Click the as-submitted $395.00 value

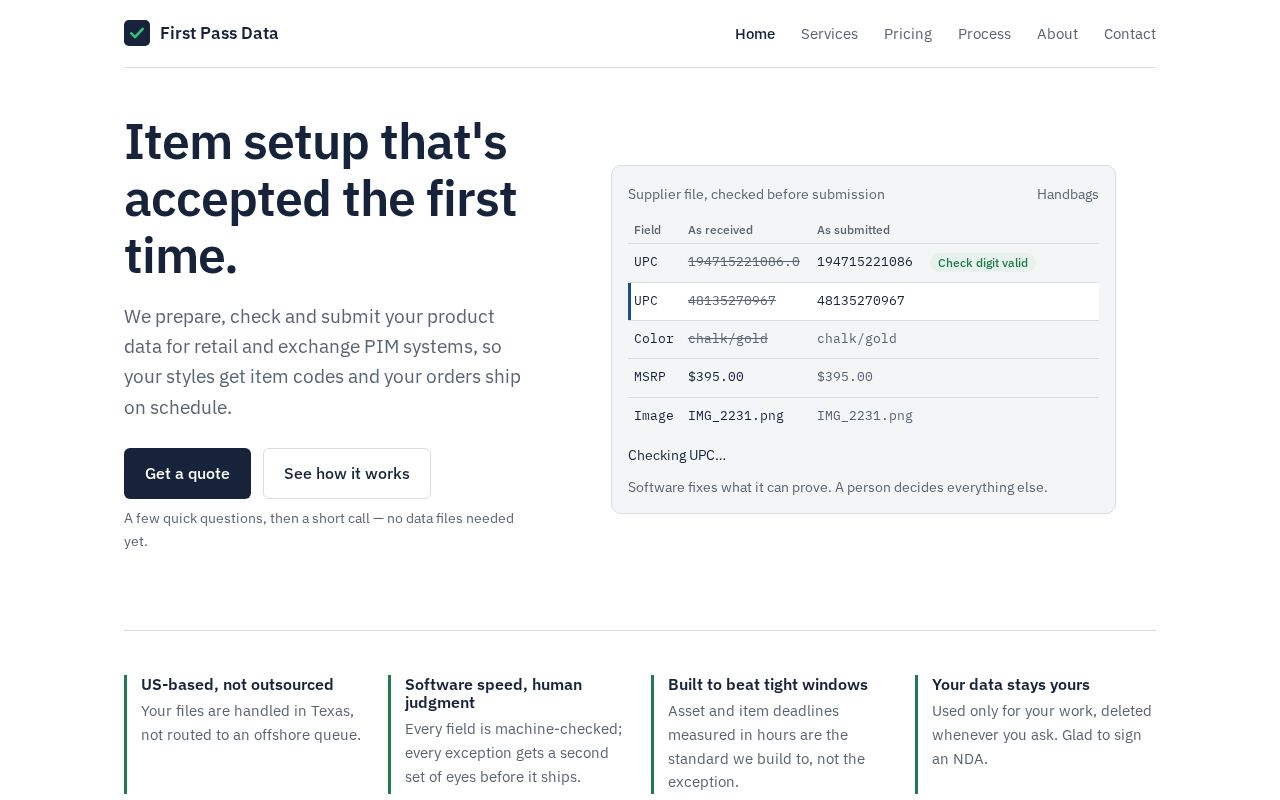click(x=845, y=377)
